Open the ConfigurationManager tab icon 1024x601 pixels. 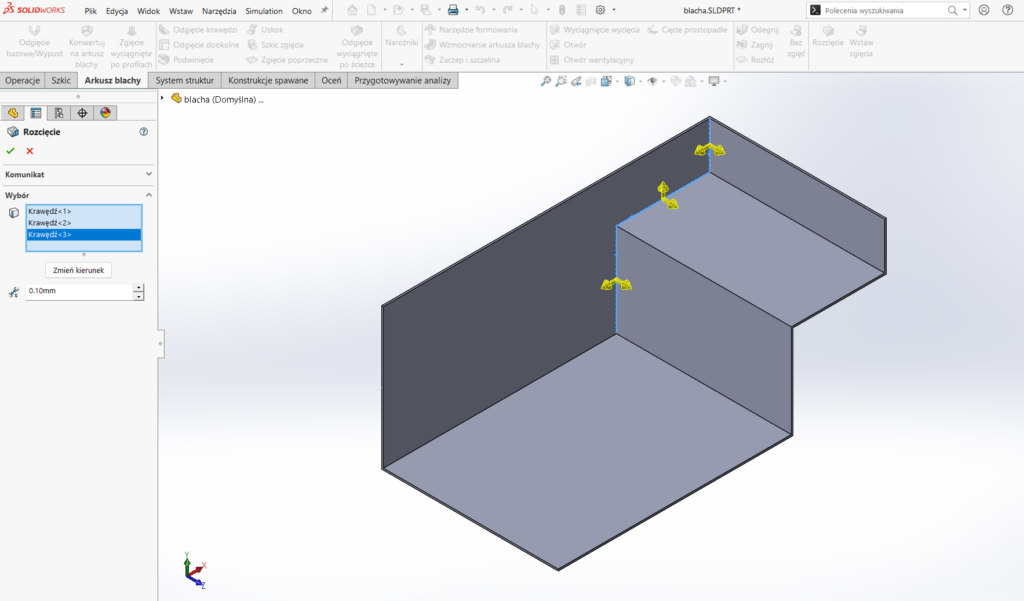(59, 113)
